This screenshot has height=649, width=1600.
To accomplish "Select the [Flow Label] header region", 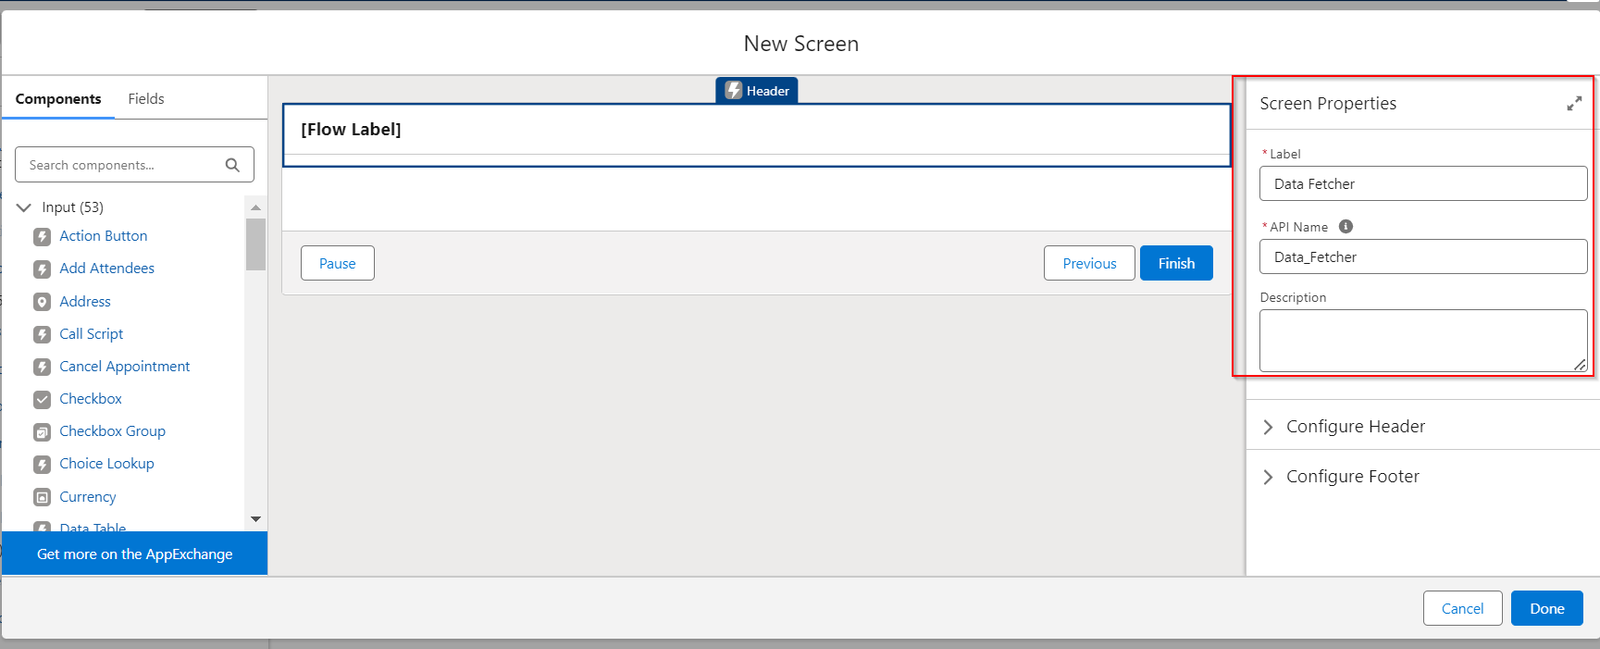I will click(x=756, y=135).
